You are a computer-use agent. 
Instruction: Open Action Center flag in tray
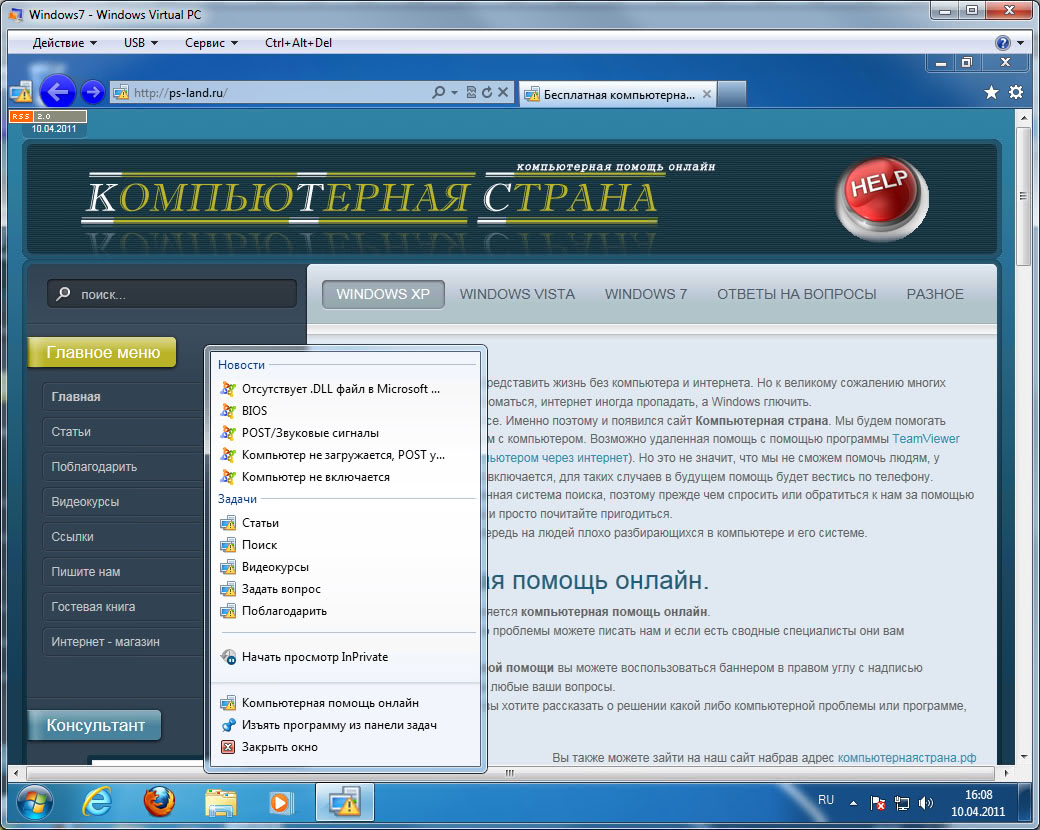877,803
